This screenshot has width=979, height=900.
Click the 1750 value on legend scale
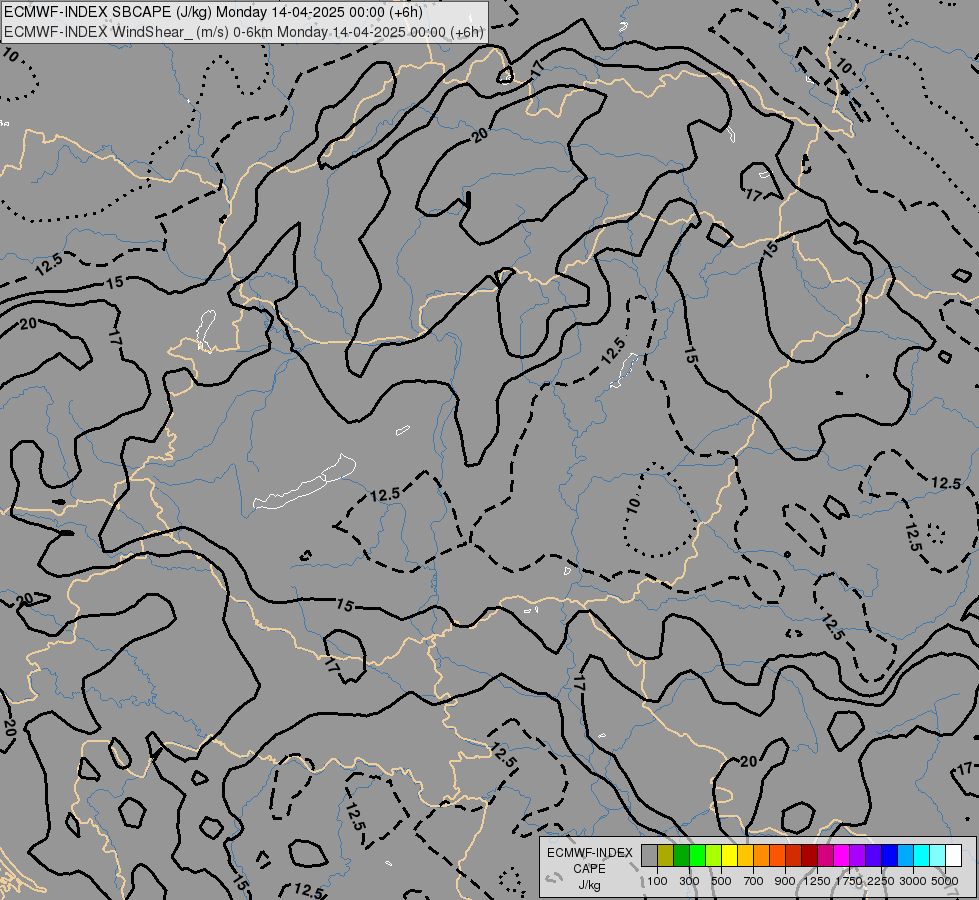[x=849, y=881]
